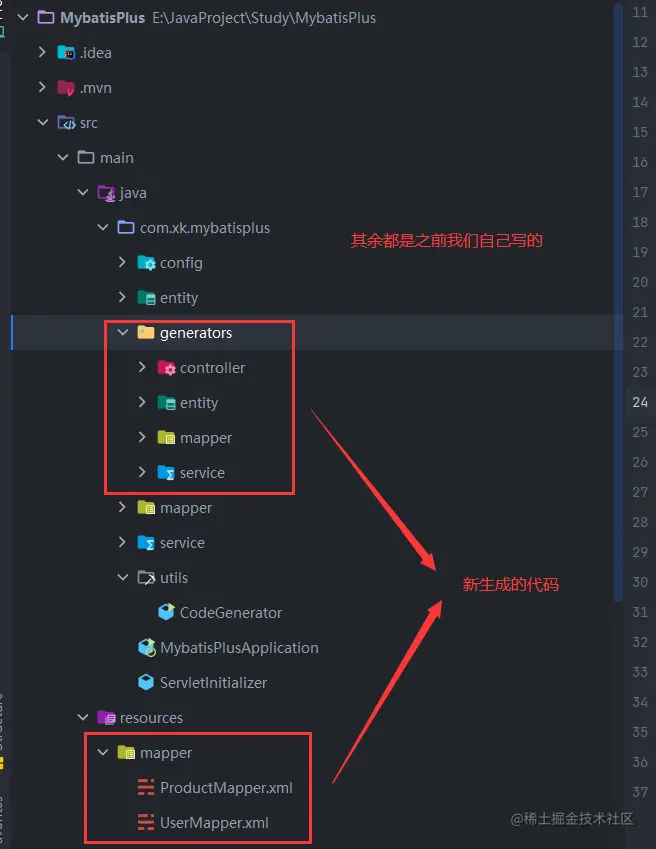
Task: Expand the .mvn folder chevron
Action: 42,87
